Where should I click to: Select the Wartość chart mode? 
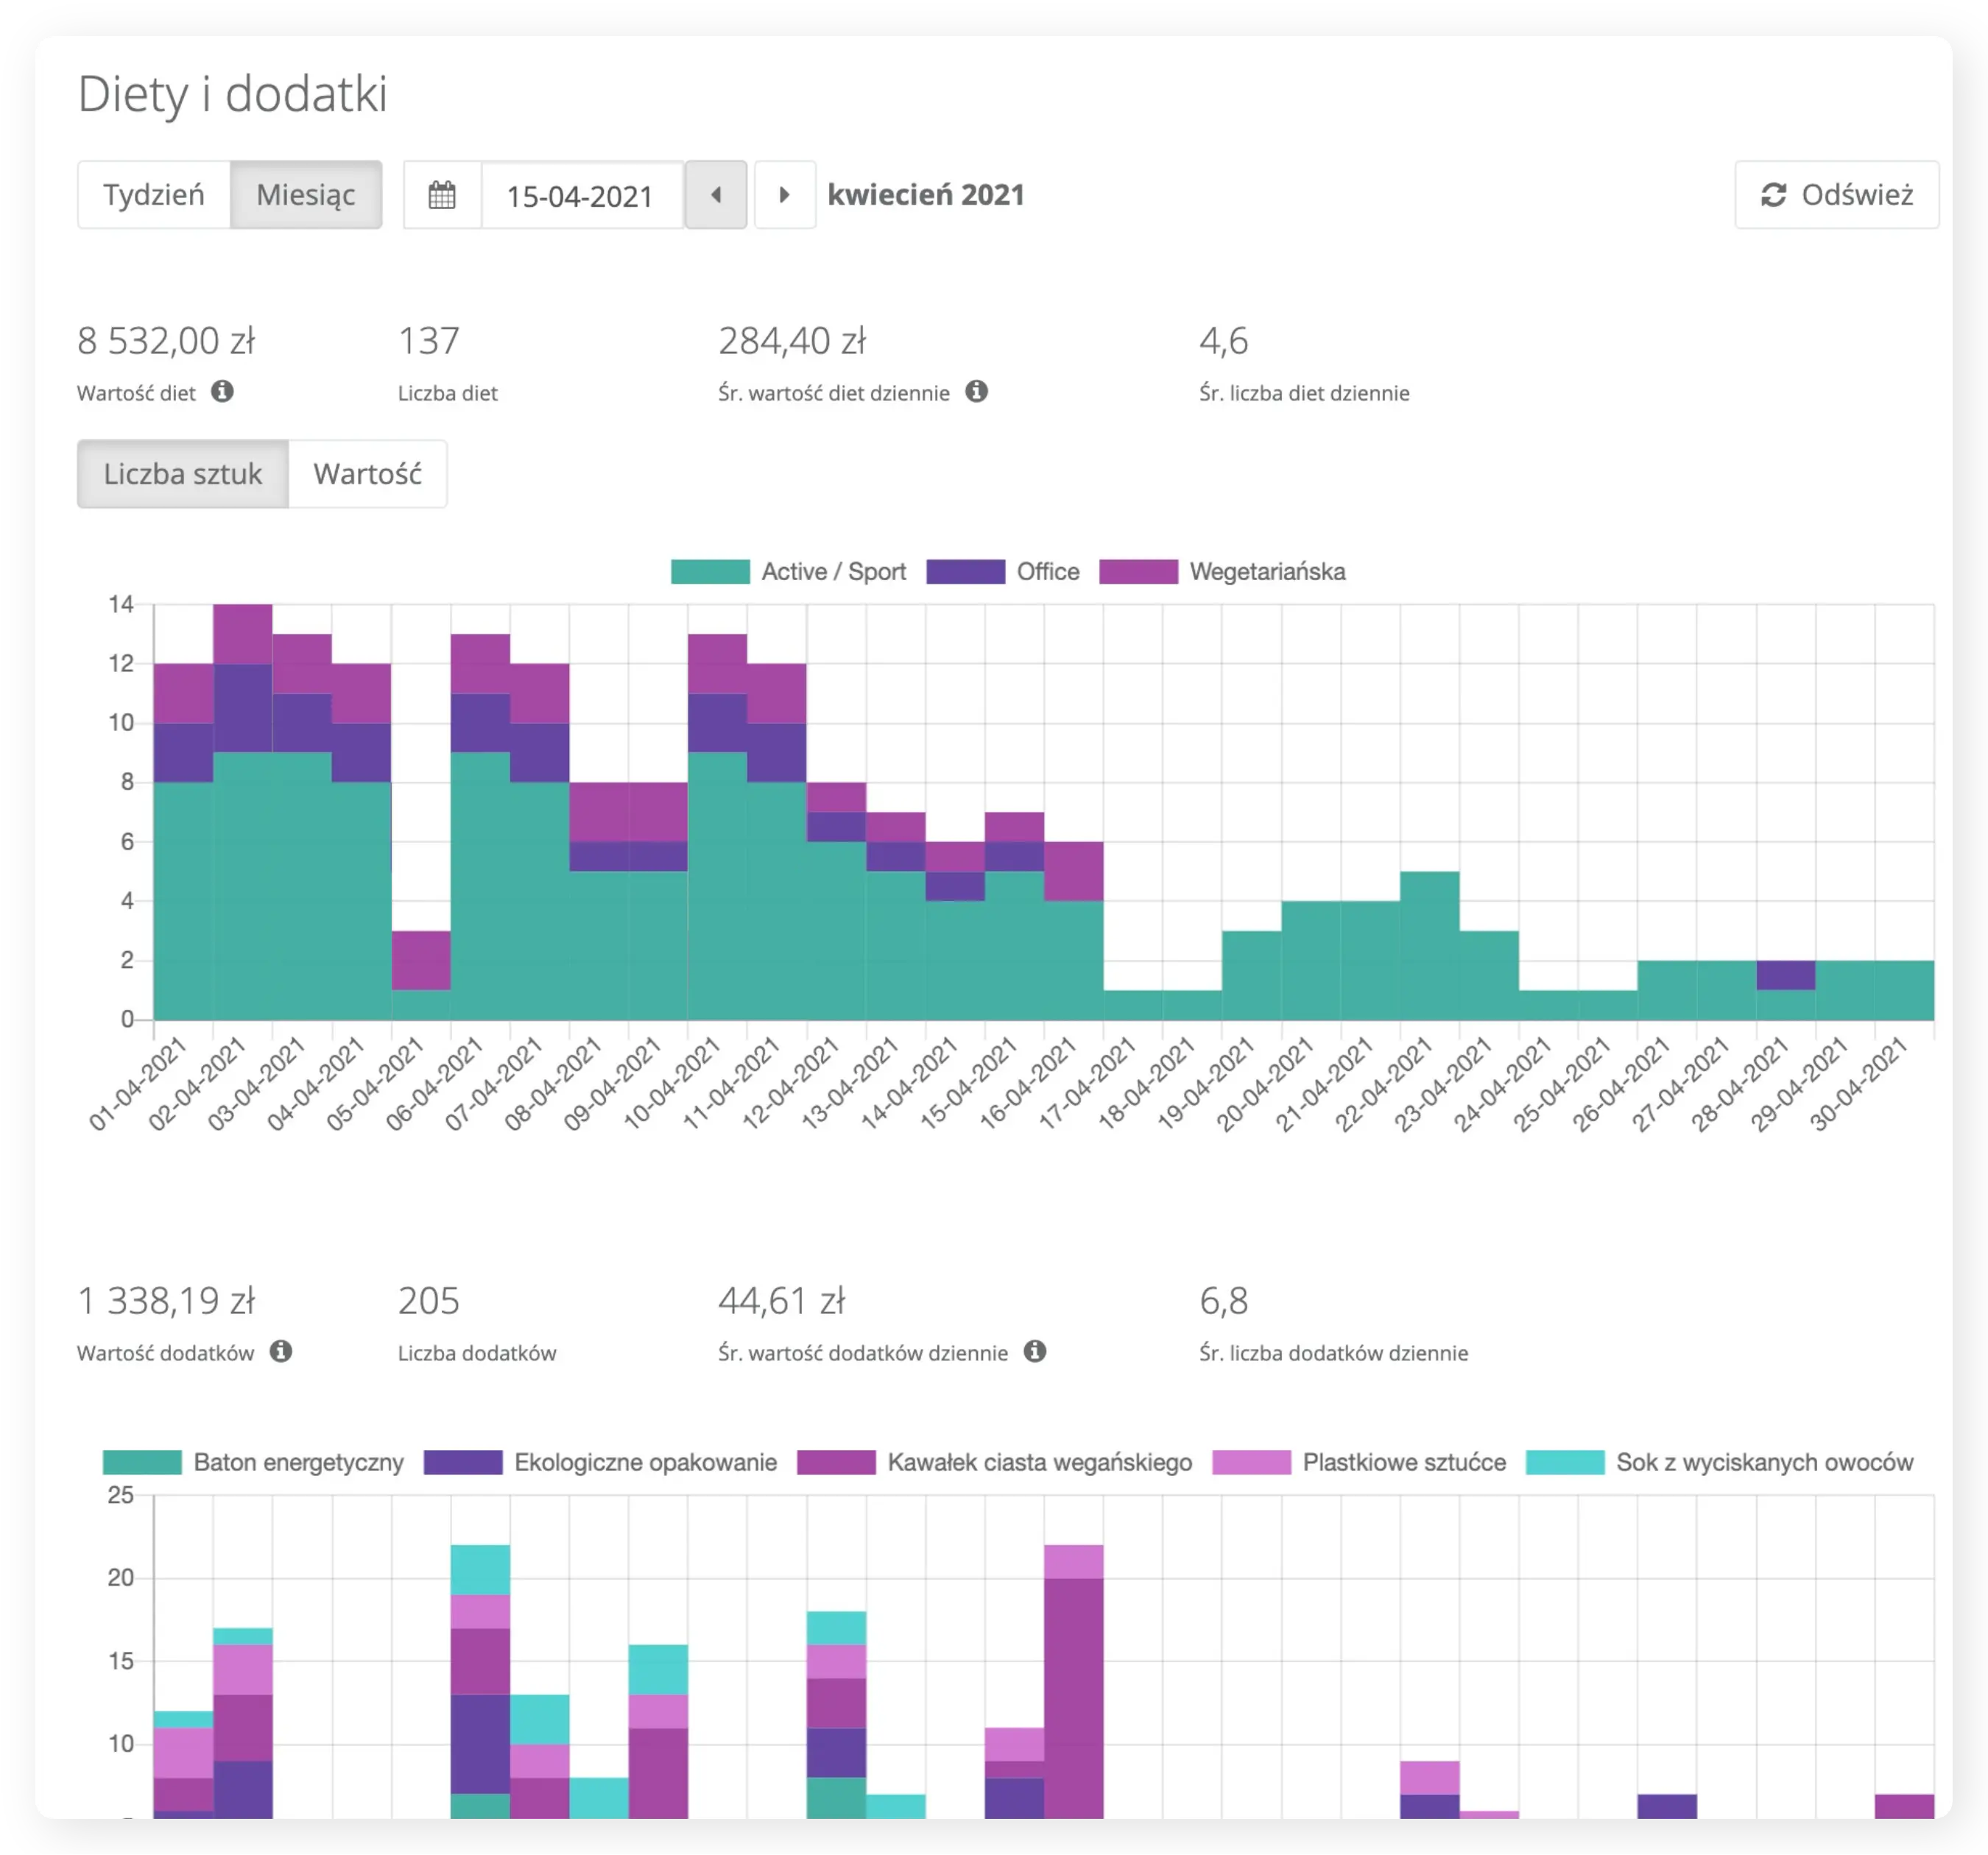(x=367, y=474)
